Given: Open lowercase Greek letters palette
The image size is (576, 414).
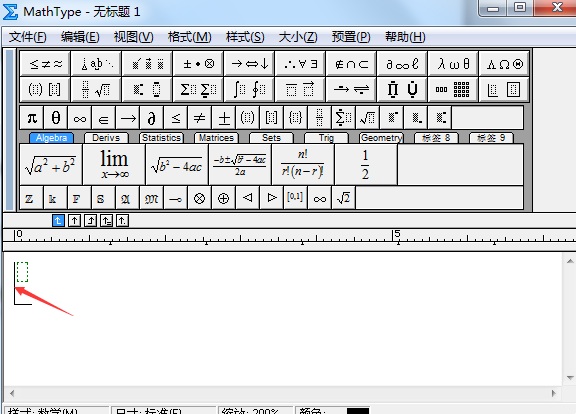Looking at the screenshot, I should click(x=453, y=64).
